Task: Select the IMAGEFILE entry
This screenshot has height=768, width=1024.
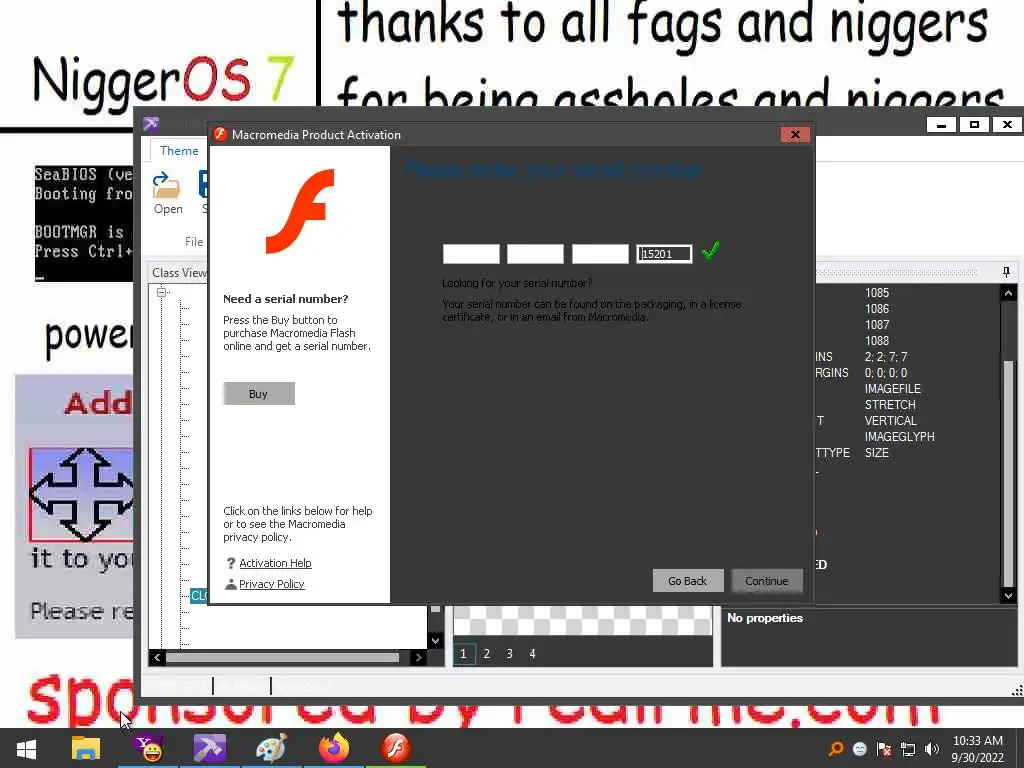Action: 893,389
